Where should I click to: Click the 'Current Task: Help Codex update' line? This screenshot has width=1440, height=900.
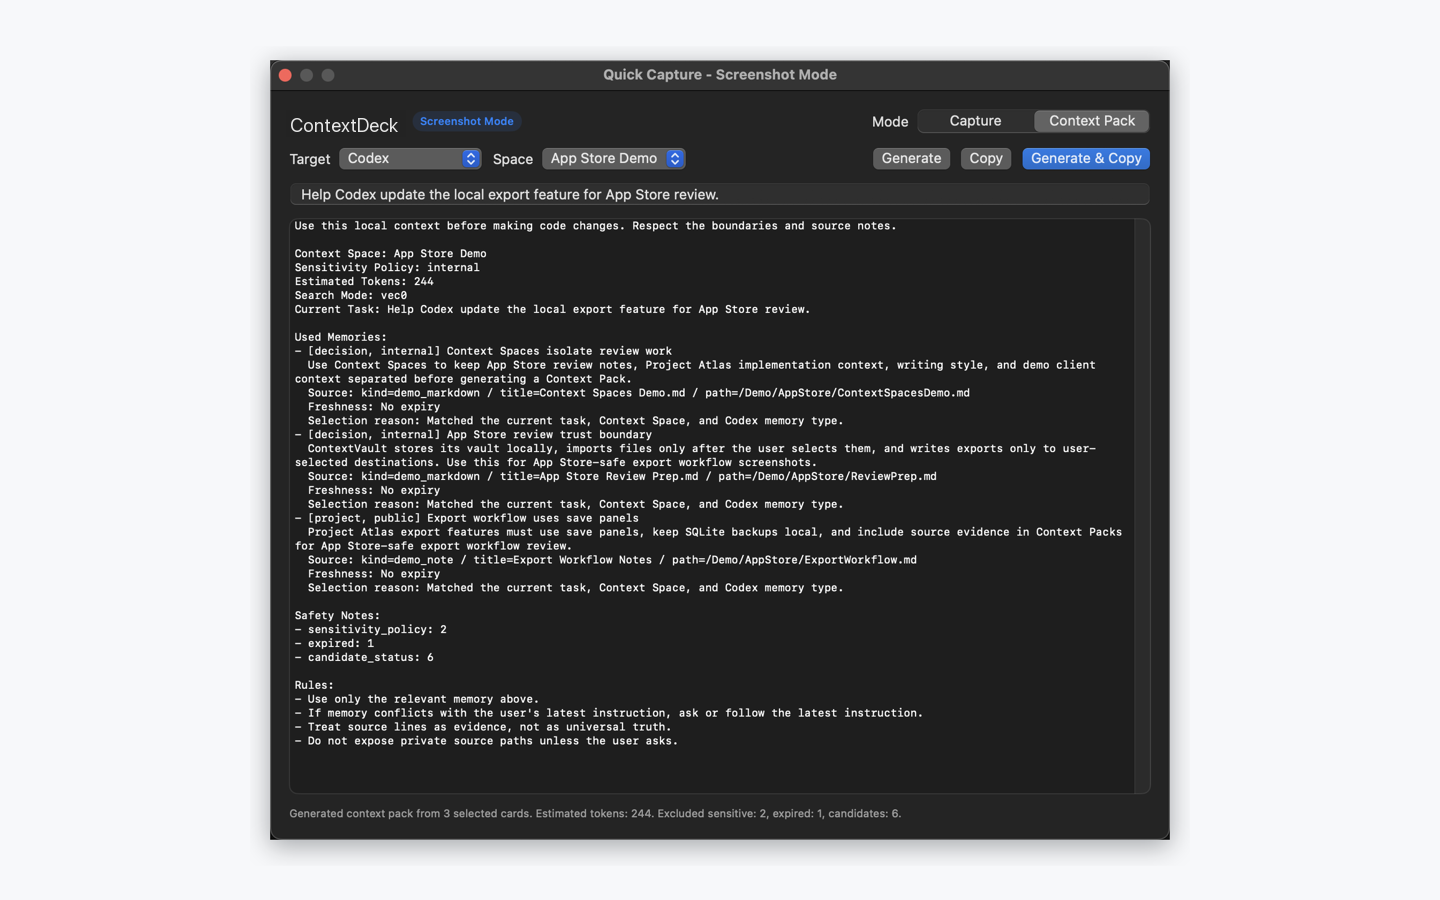552,310
